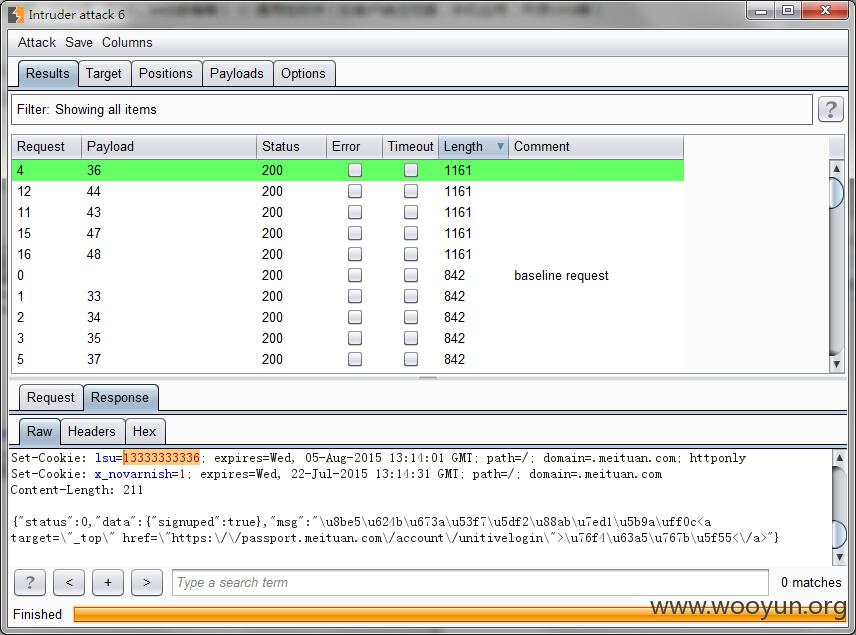Toggle Error checkbox for payload 44
The height and width of the screenshot is (635, 856).
355,191
